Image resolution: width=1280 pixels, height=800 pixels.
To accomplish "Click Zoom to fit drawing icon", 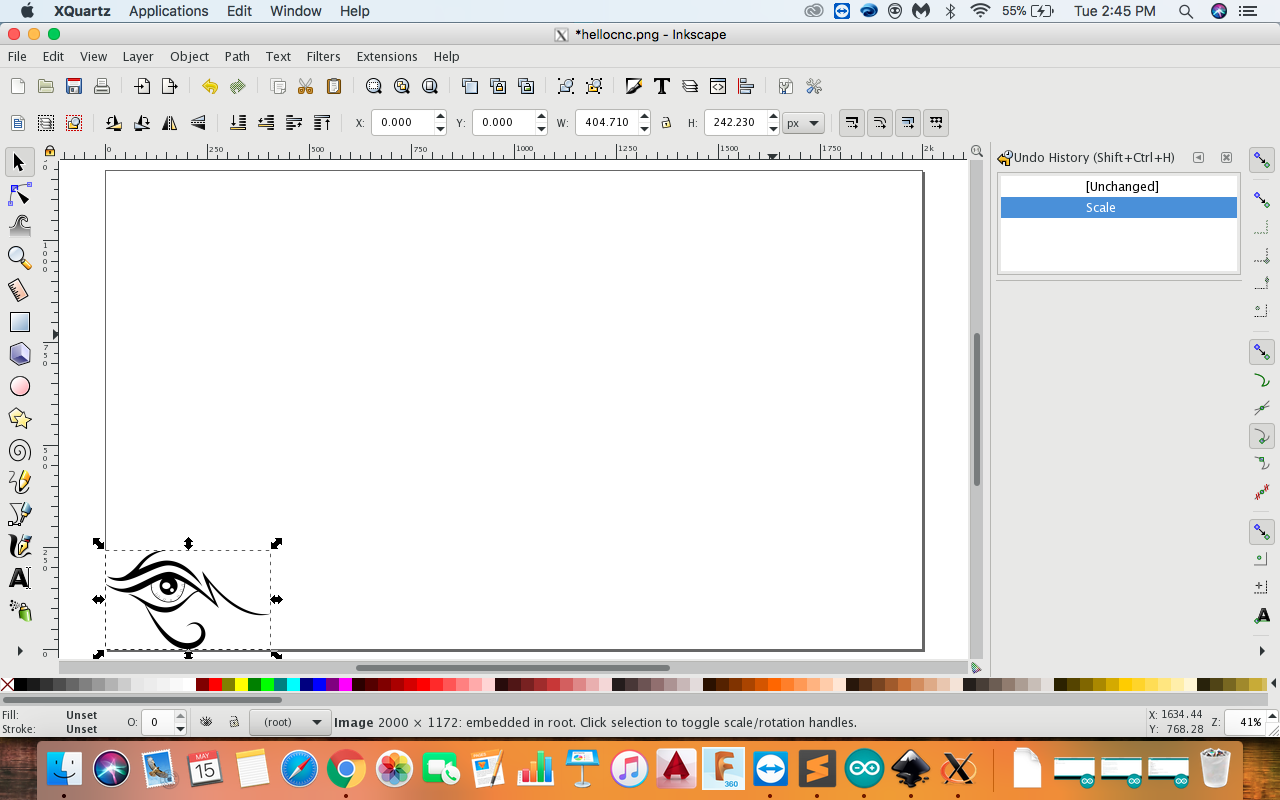I will 402,86.
